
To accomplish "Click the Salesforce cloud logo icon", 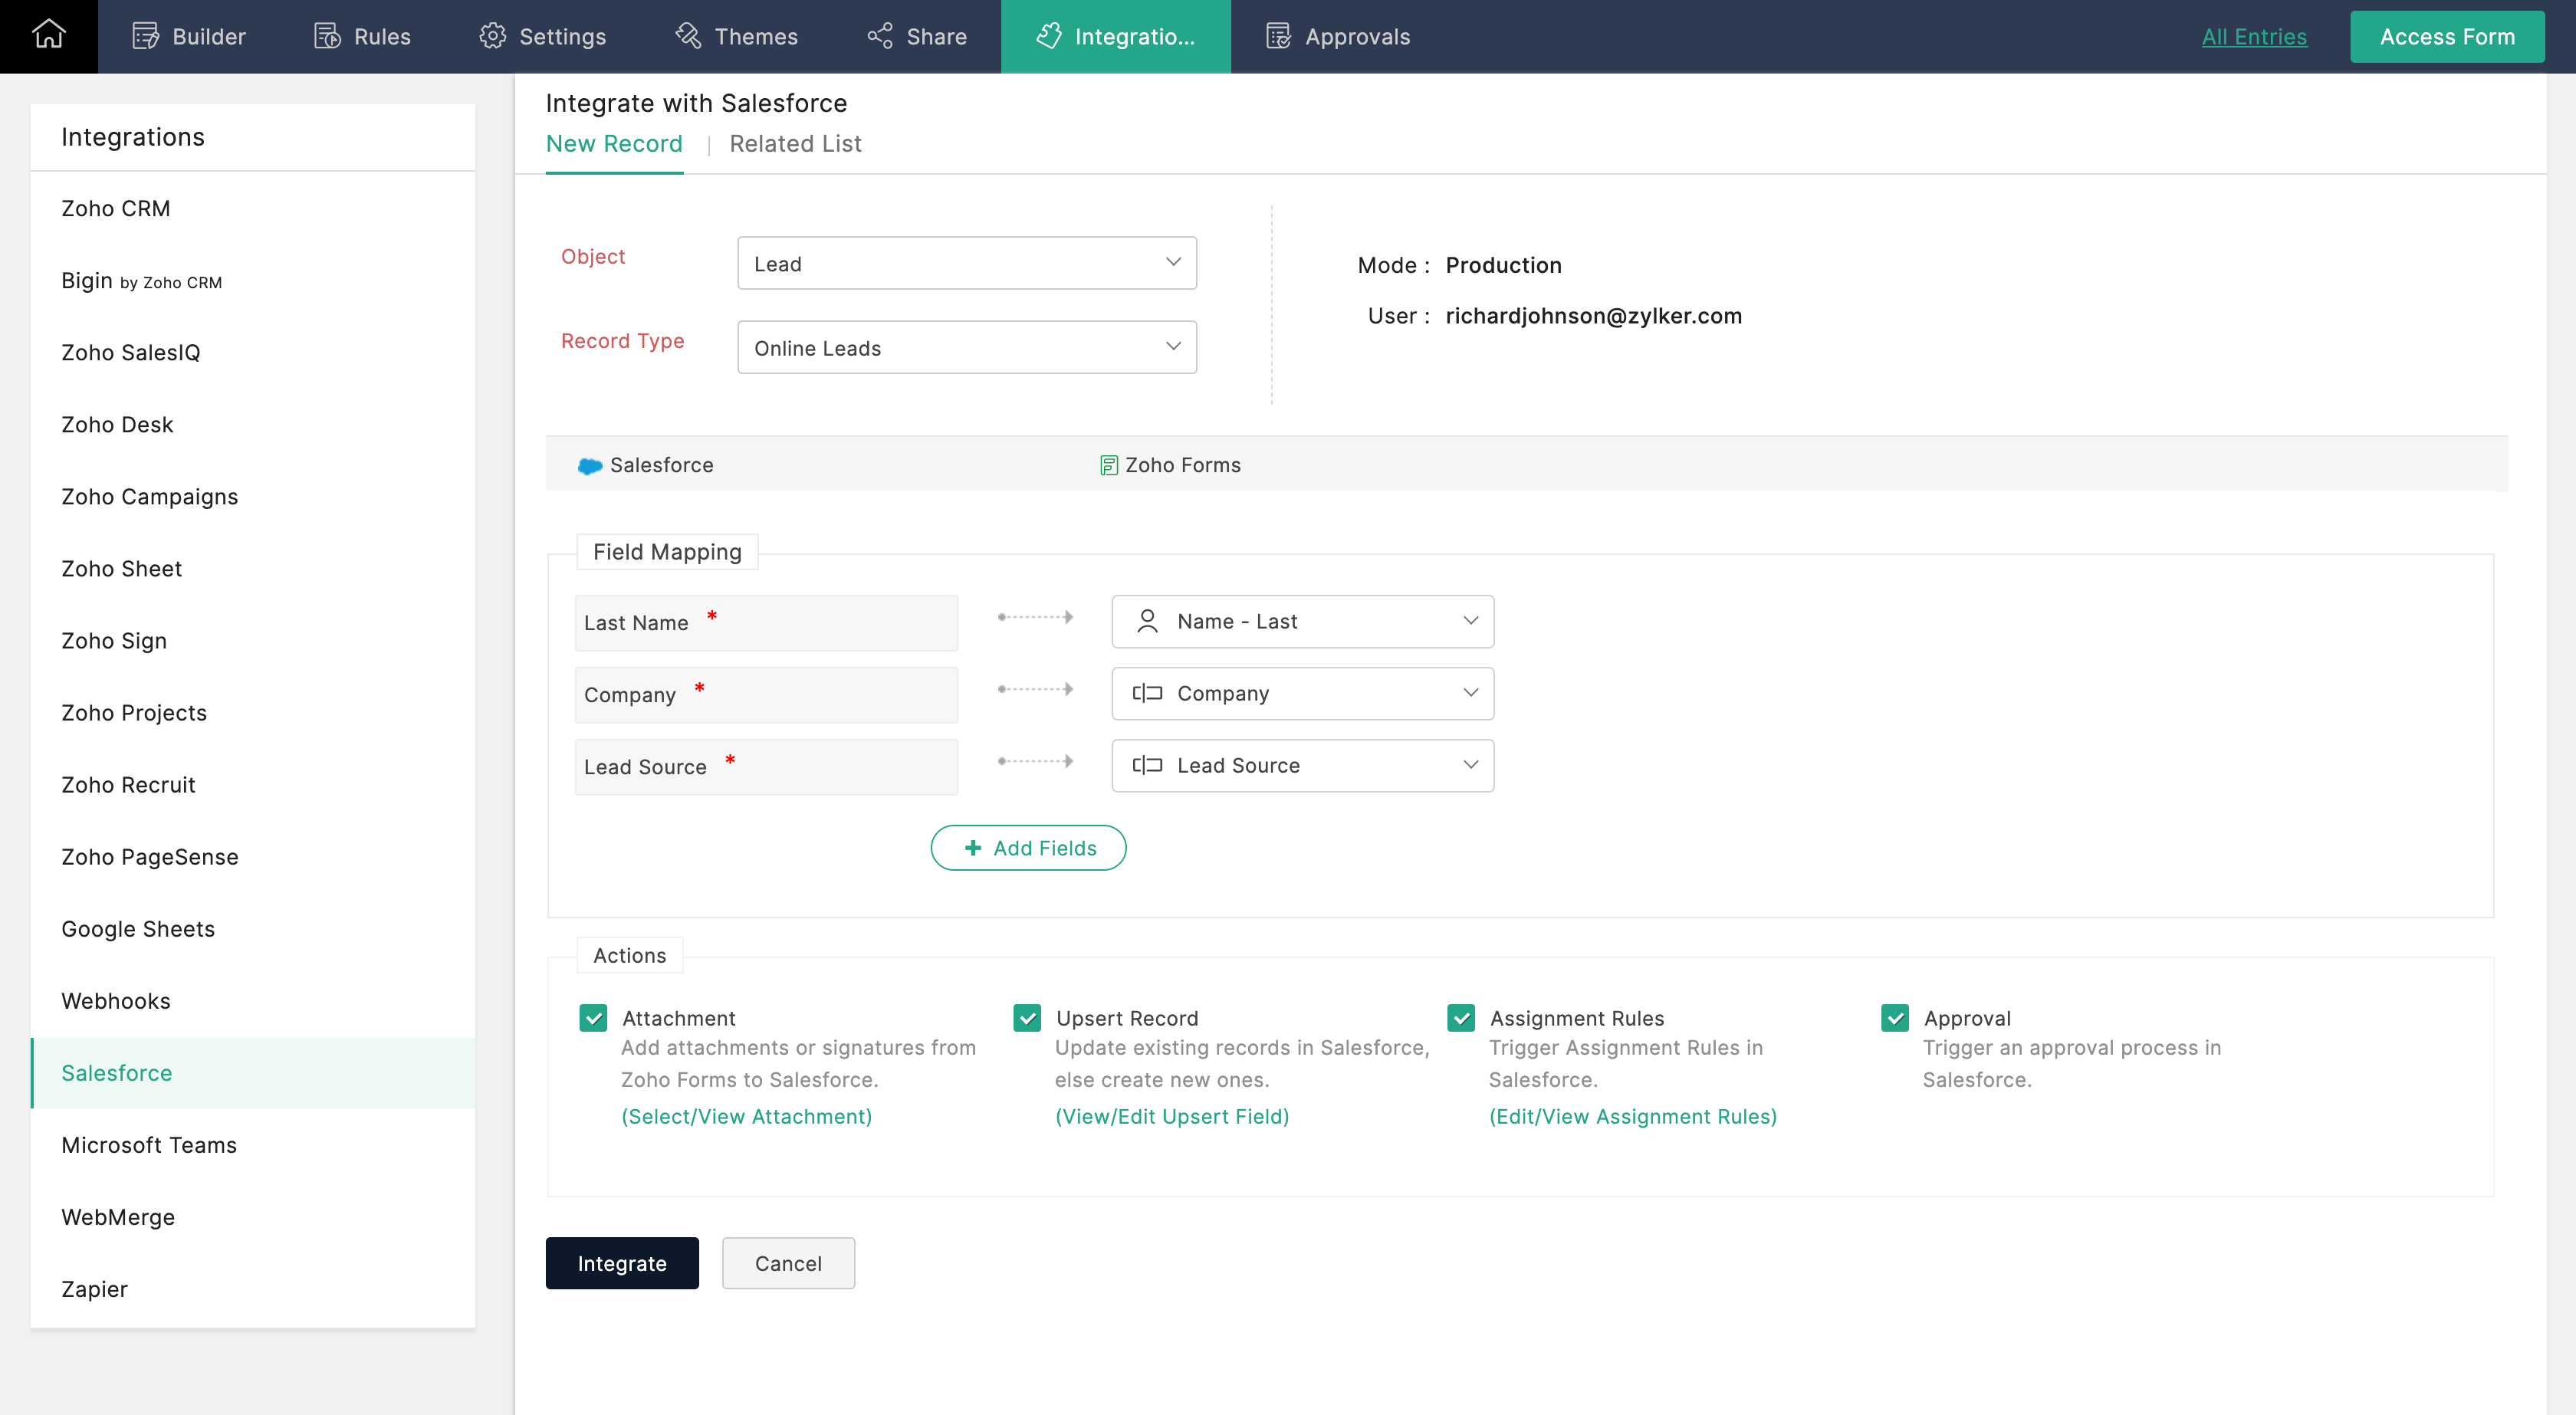I will pyautogui.click(x=590, y=466).
